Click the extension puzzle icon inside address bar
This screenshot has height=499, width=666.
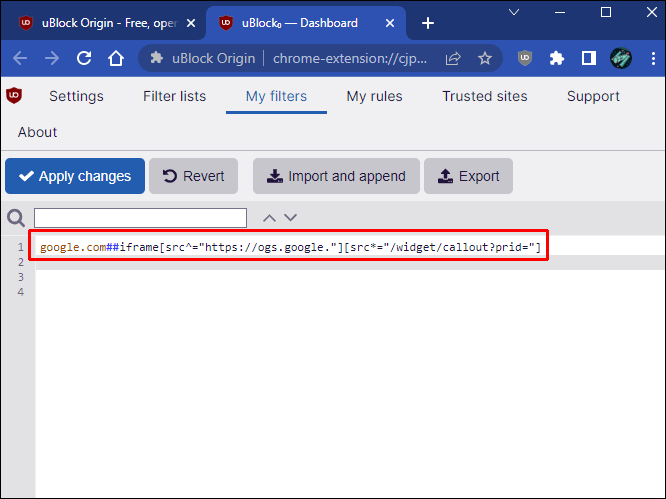[157, 57]
